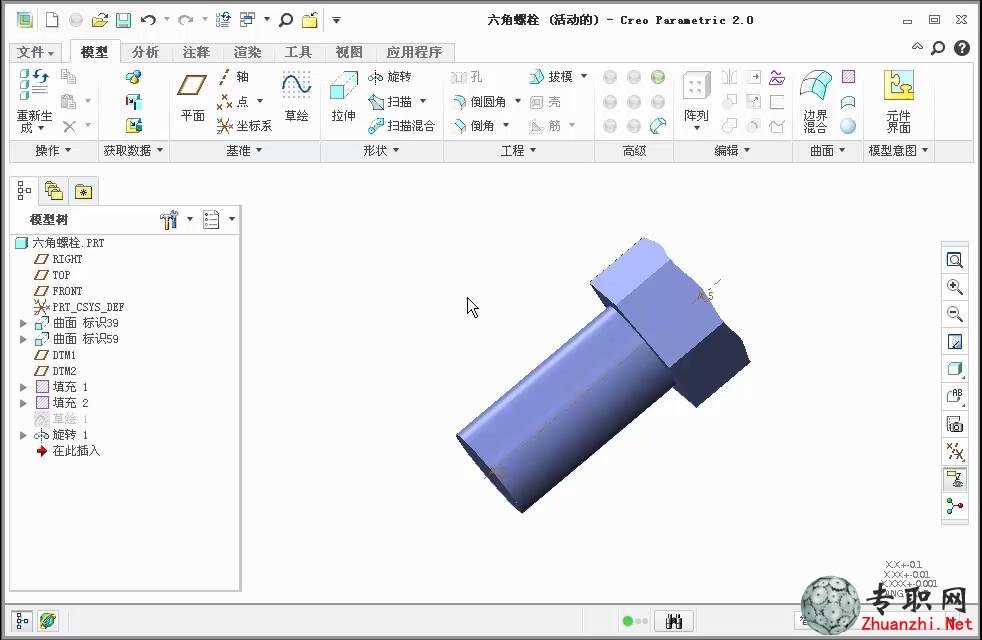Click the repaint screen icon
The image size is (982, 640).
(954, 342)
